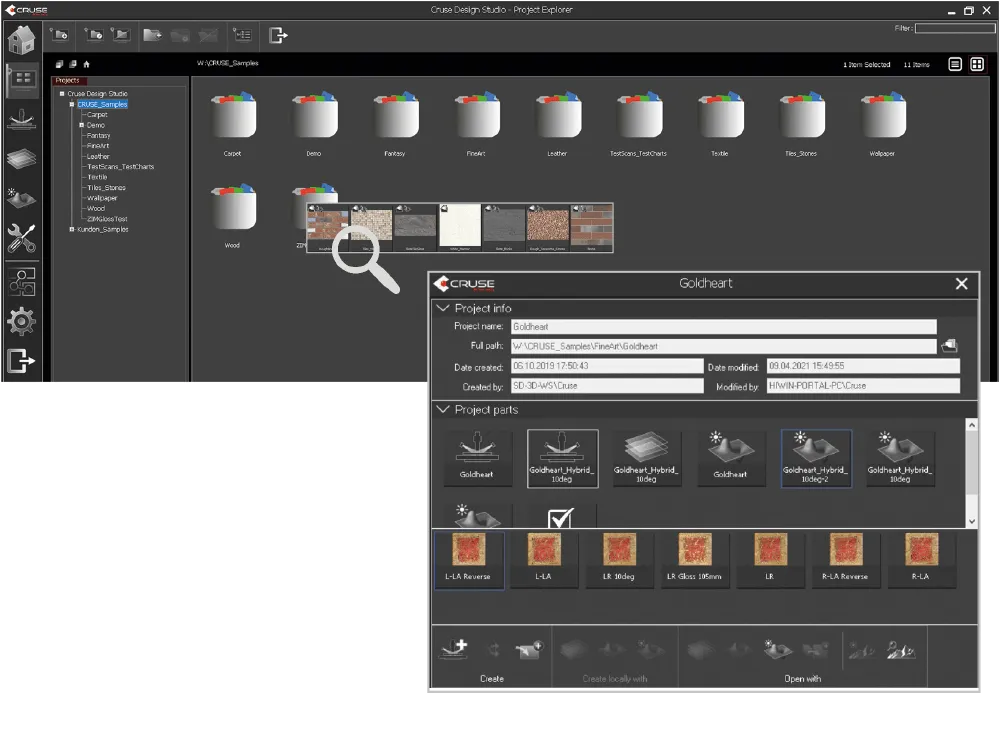Expand the Kunden_Samples tree node
The width and height of the screenshot is (1000, 750).
pos(71,229)
